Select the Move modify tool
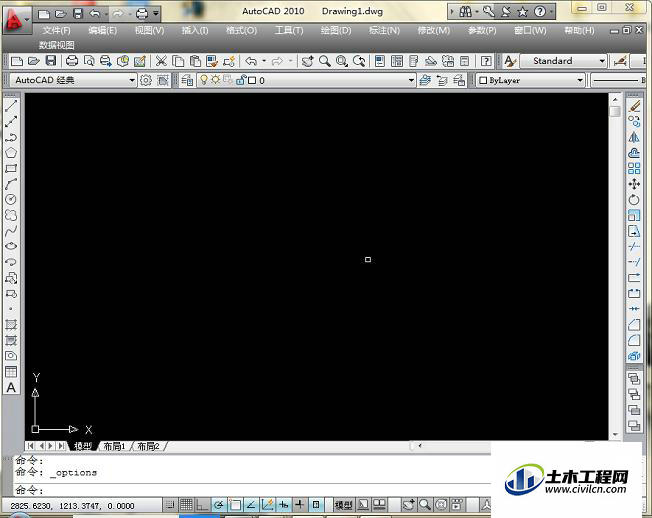The width and height of the screenshot is (652, 518). click(x=634, y=184)
